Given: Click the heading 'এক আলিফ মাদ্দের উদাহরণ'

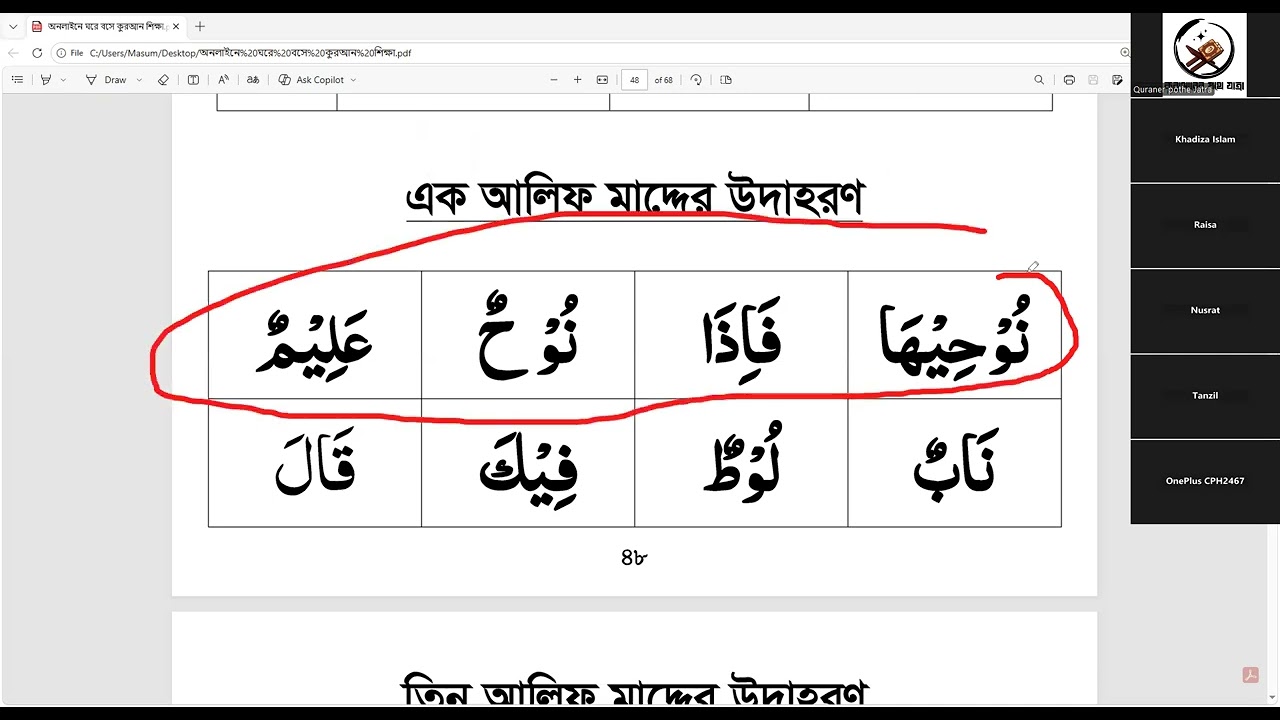Looking at the screenshot, I should tap(634, 197).
